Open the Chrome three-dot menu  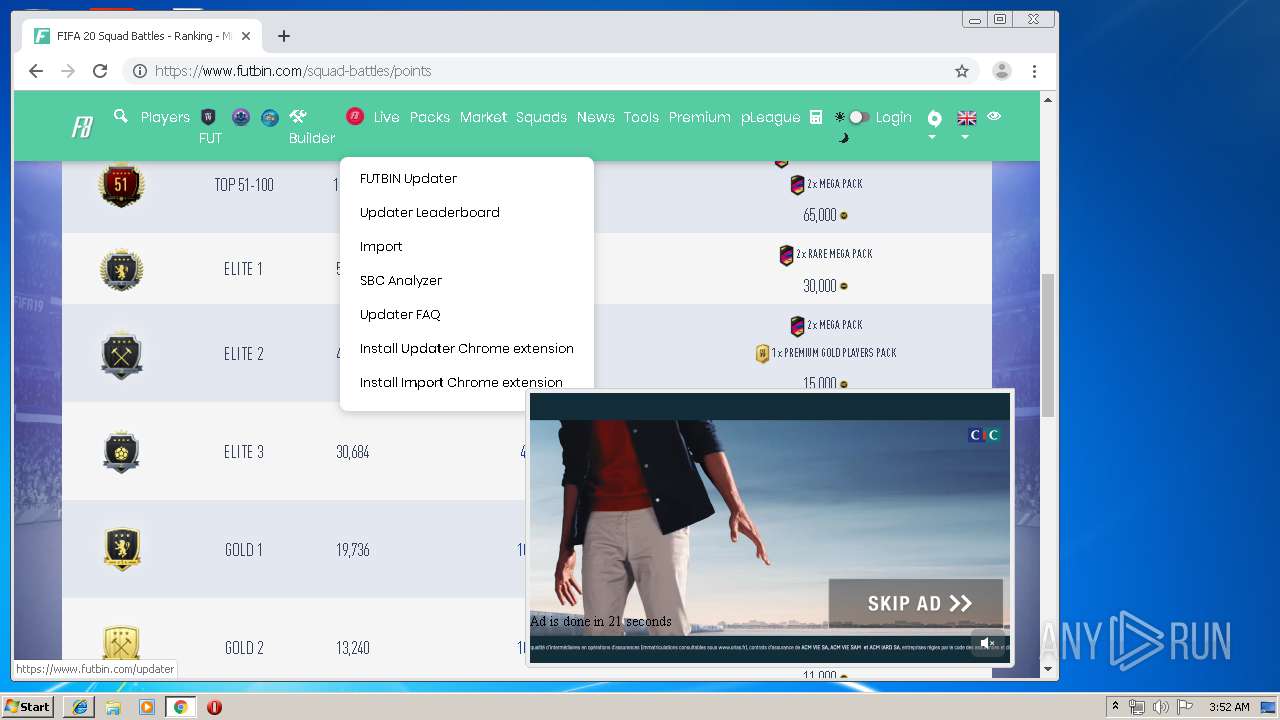(x=1034, y=71)
